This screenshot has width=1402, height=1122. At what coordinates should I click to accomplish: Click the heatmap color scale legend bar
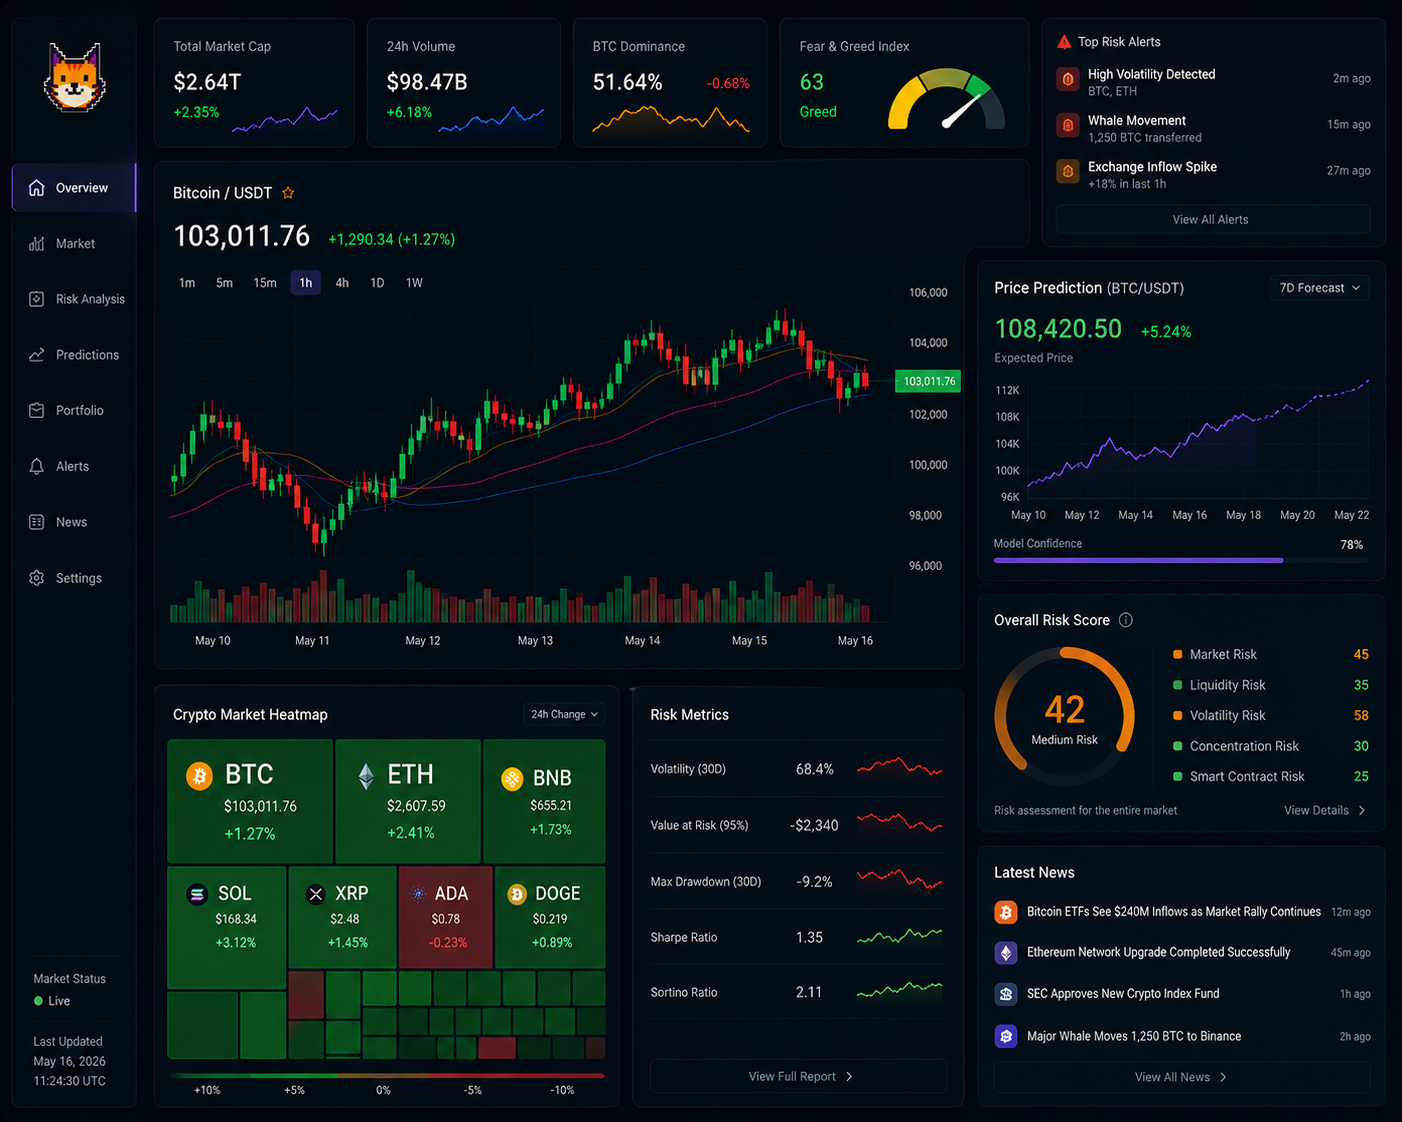point(387,1076)
